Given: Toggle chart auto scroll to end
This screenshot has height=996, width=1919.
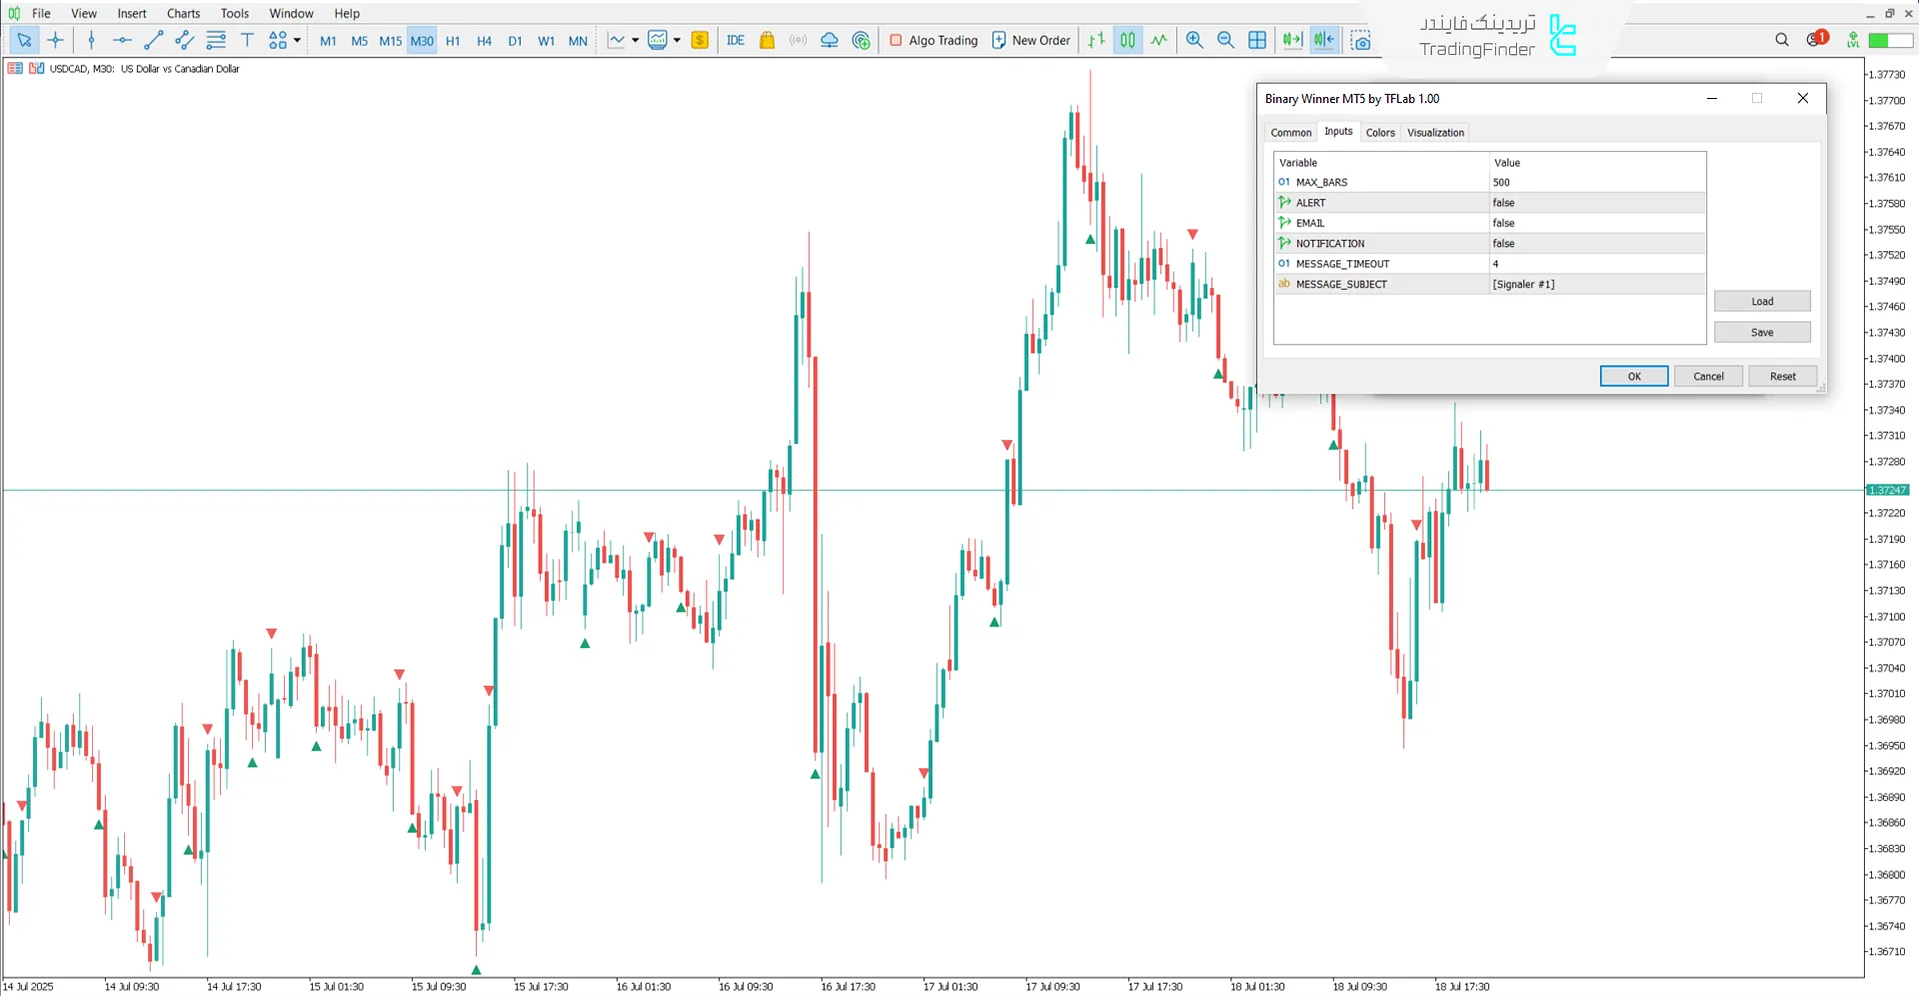Looking at the screenshot, I should point(1292,40).
